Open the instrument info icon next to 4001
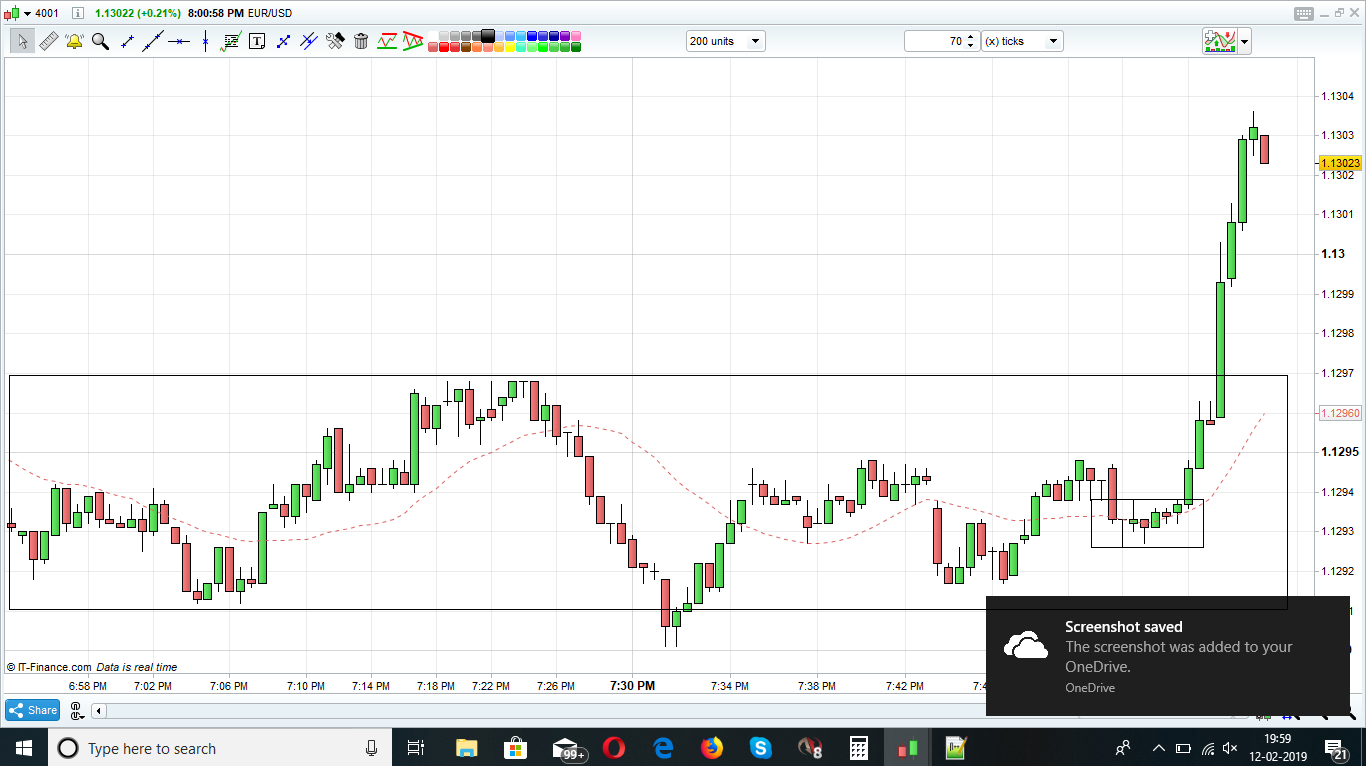The image size is (1366, 766). coord(78,13)
